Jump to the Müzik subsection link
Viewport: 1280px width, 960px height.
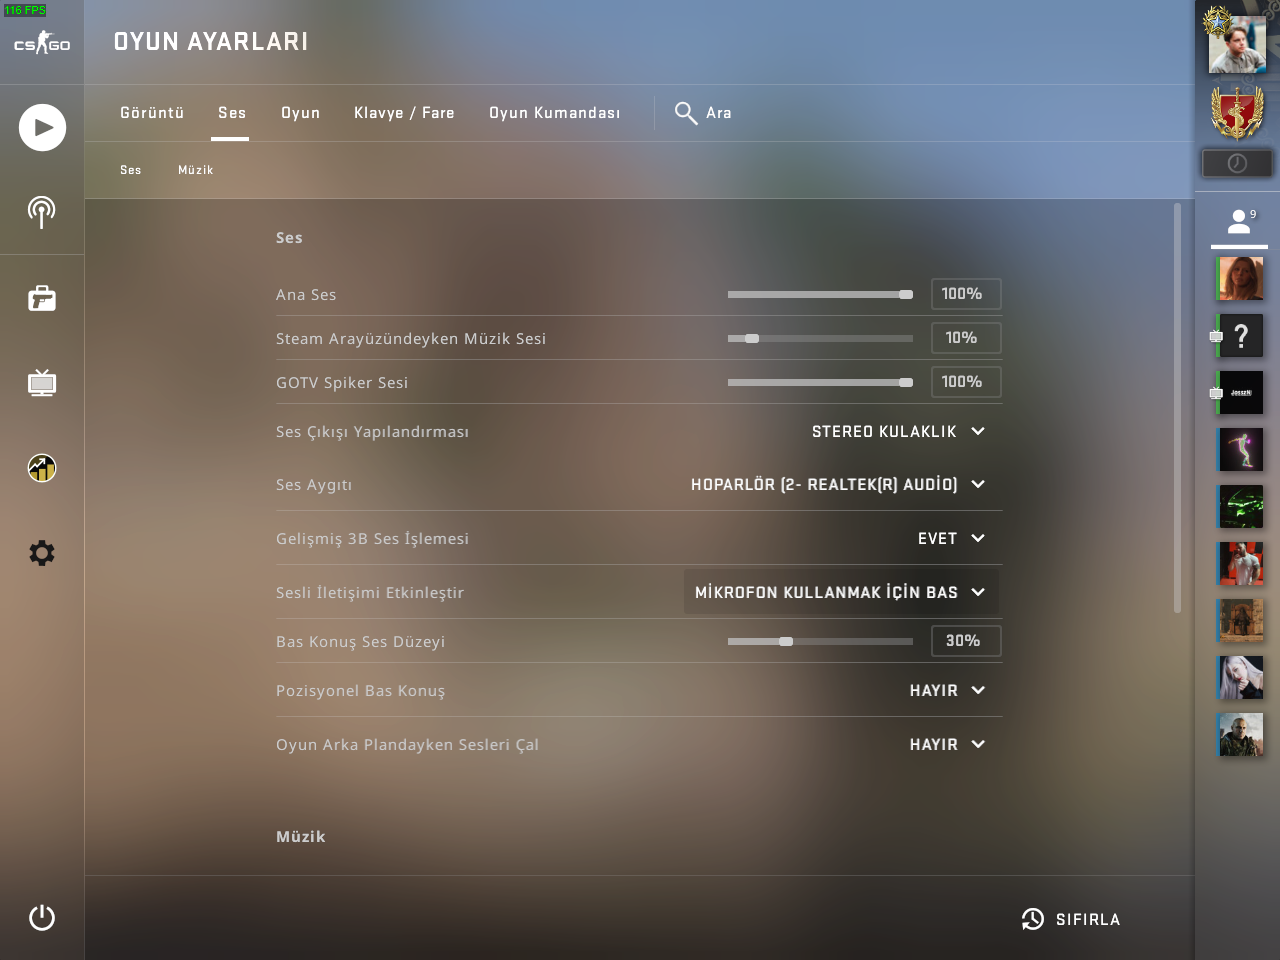tap(196, 170)
